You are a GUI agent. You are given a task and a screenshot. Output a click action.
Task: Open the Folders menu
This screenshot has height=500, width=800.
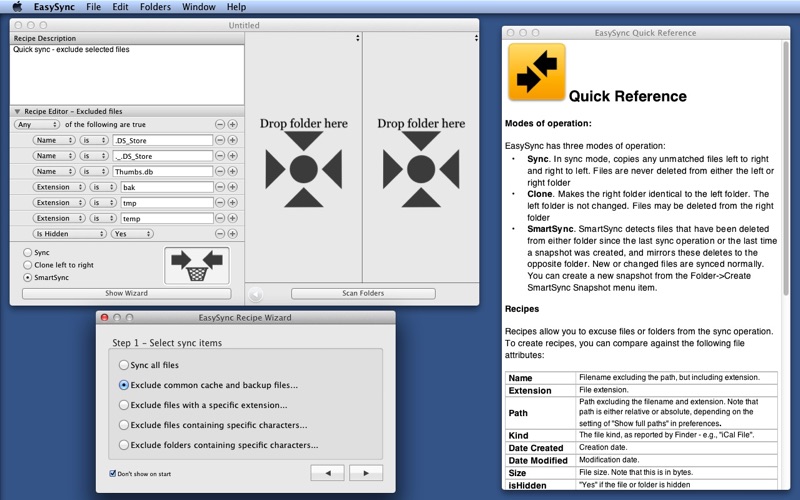(x=155, y=7)
